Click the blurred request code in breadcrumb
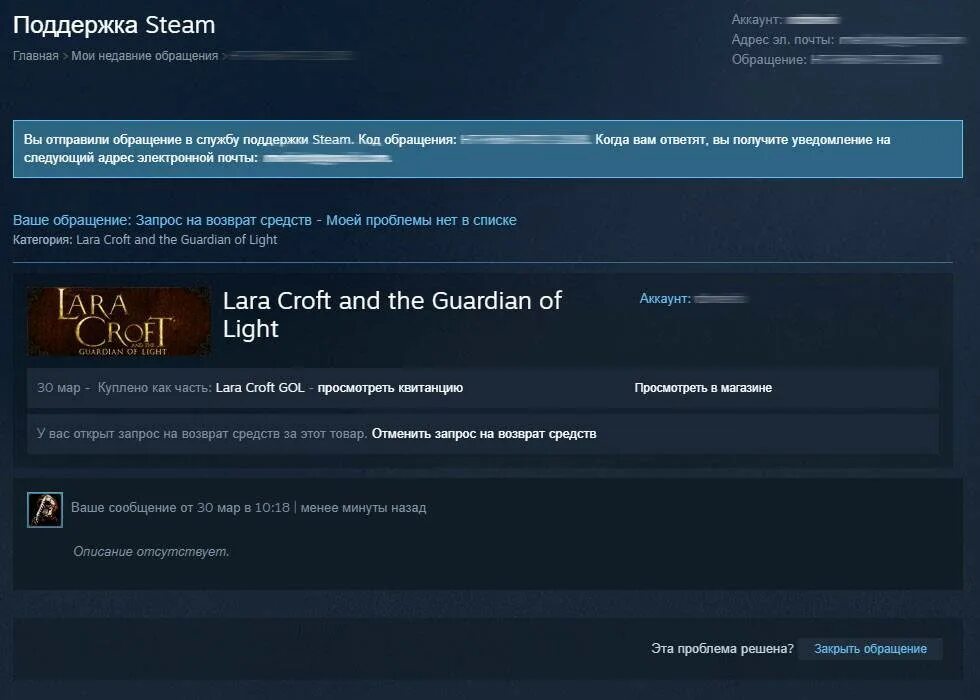Image resolution: width=980 pixels, height=700 pixels. point(292,56)
